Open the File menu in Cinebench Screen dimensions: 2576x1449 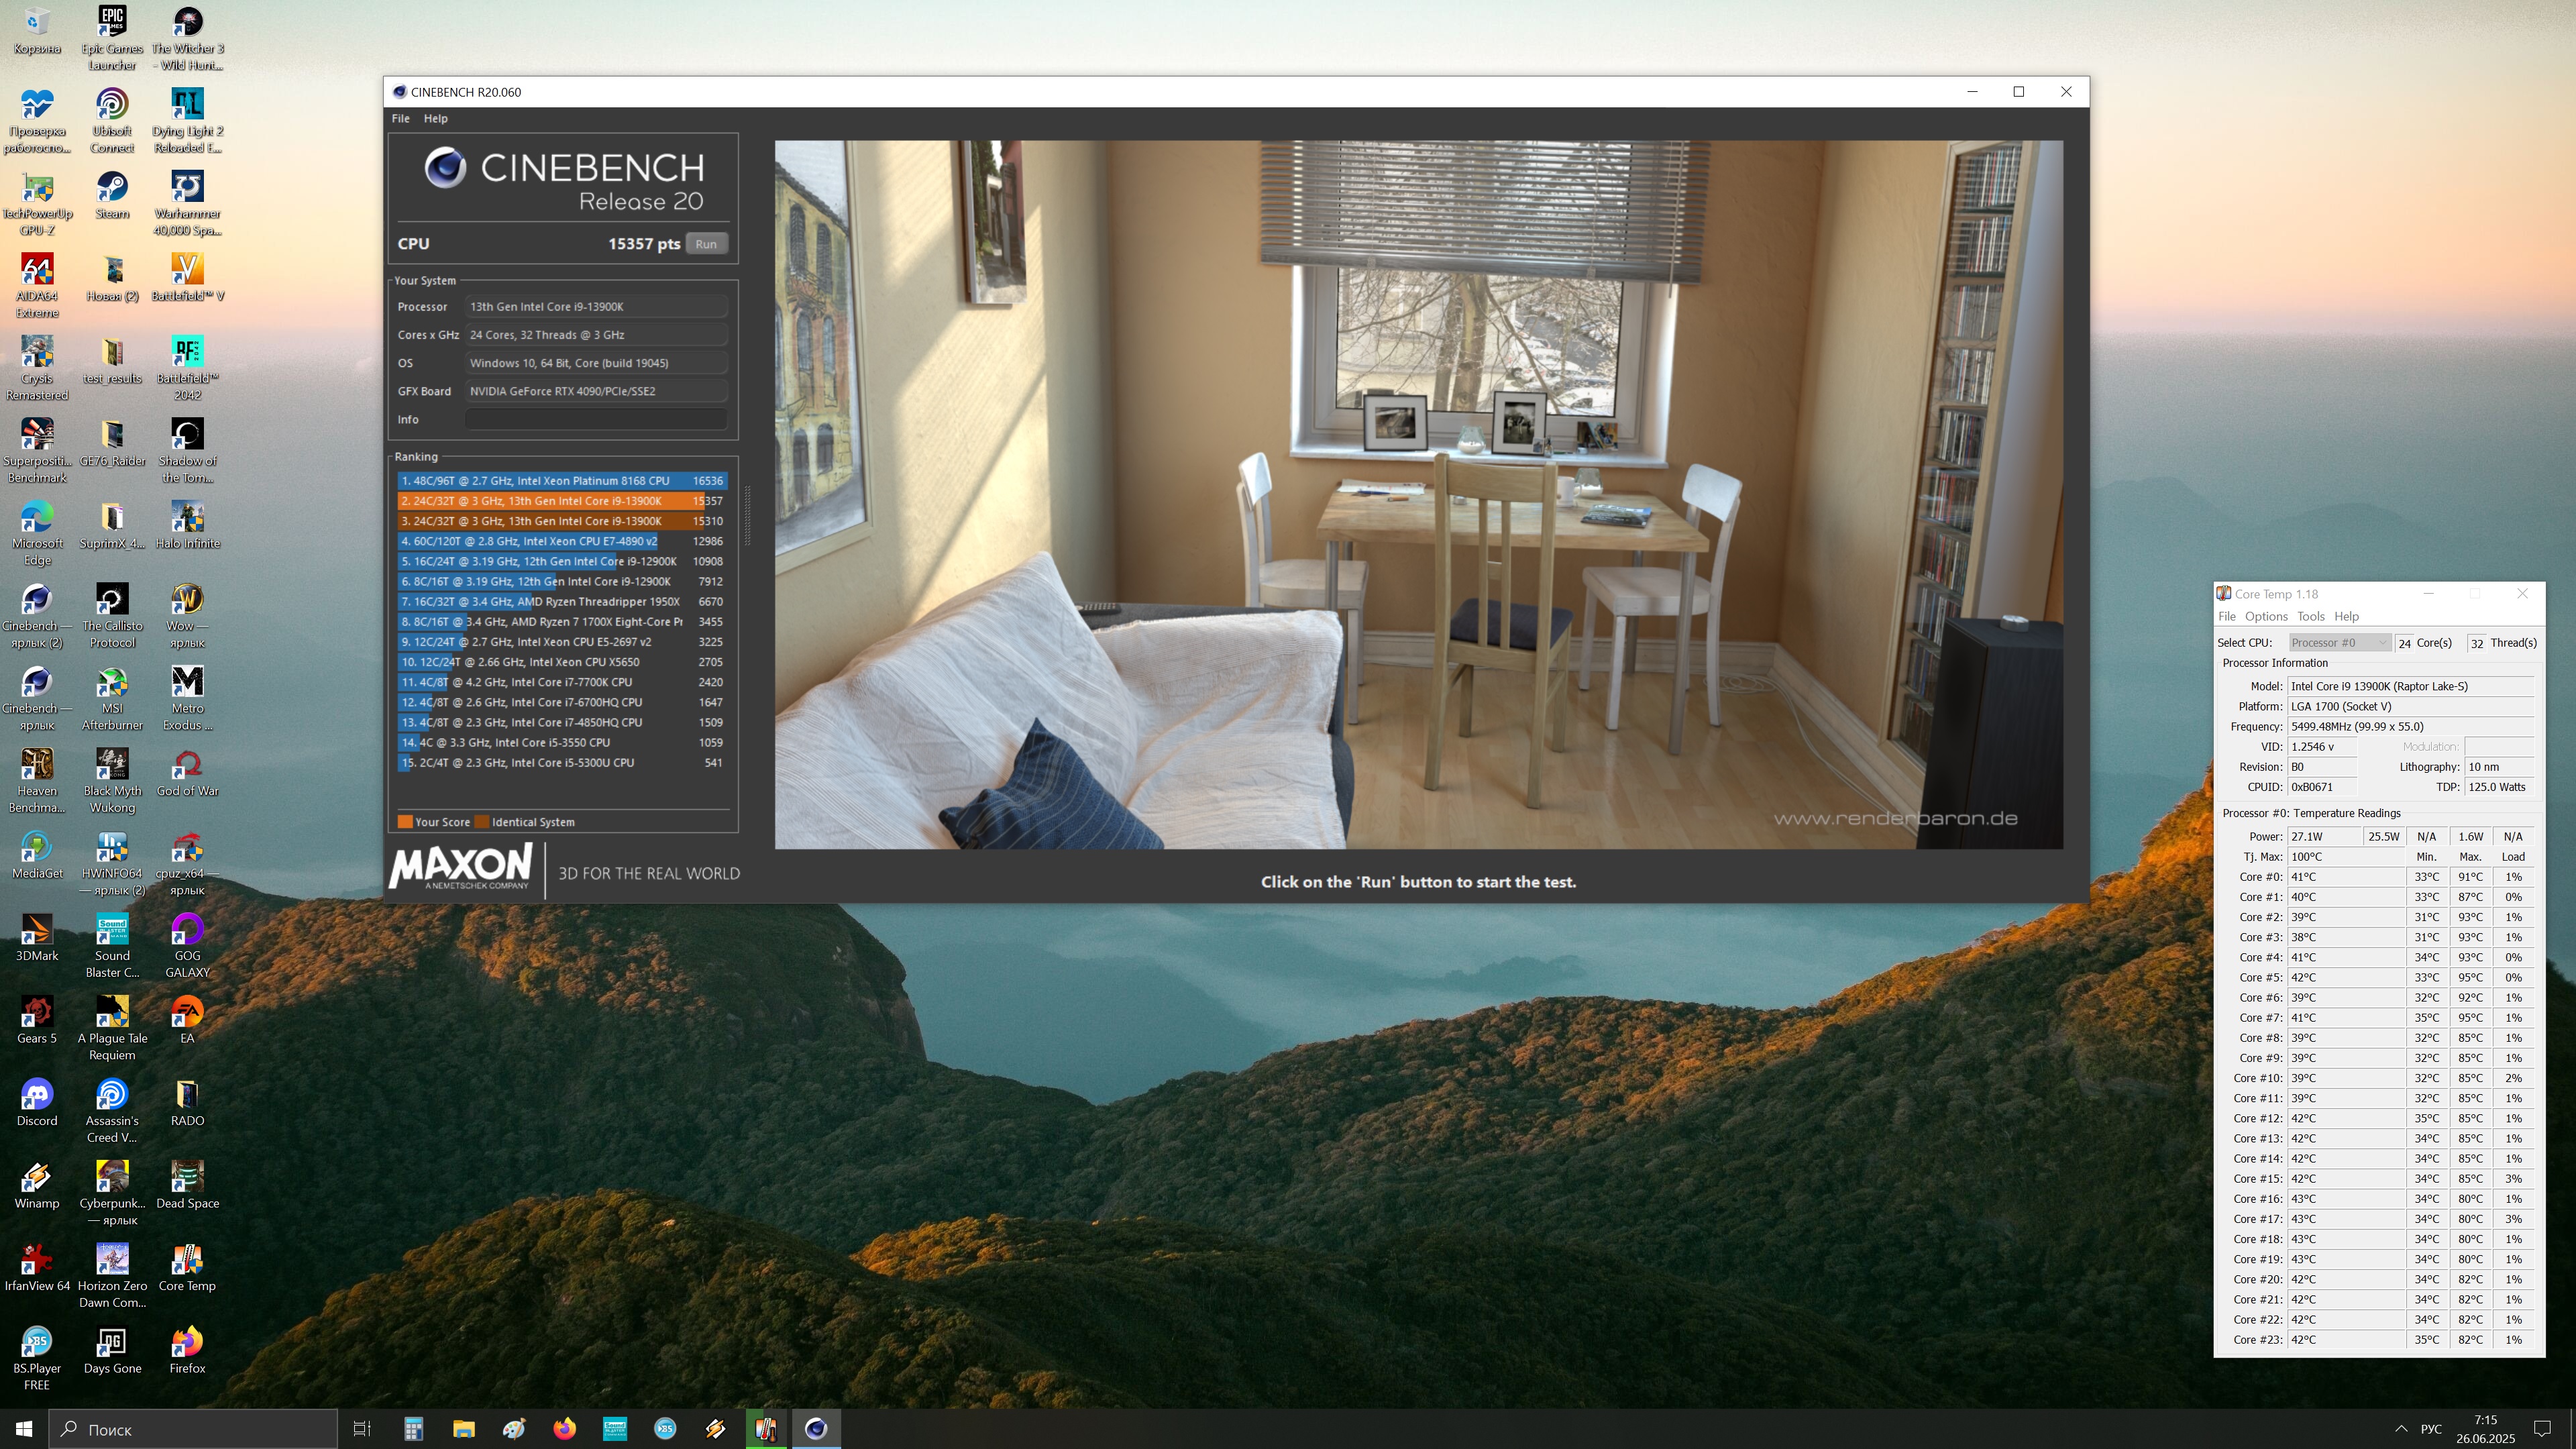pos(400,118)
